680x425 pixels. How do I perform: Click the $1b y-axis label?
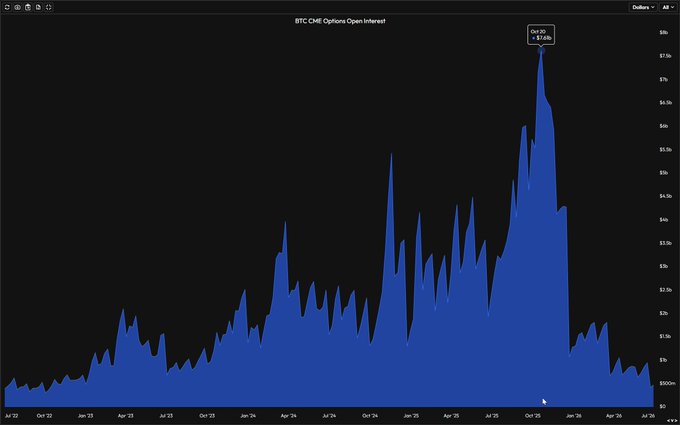tap(665, 360)
